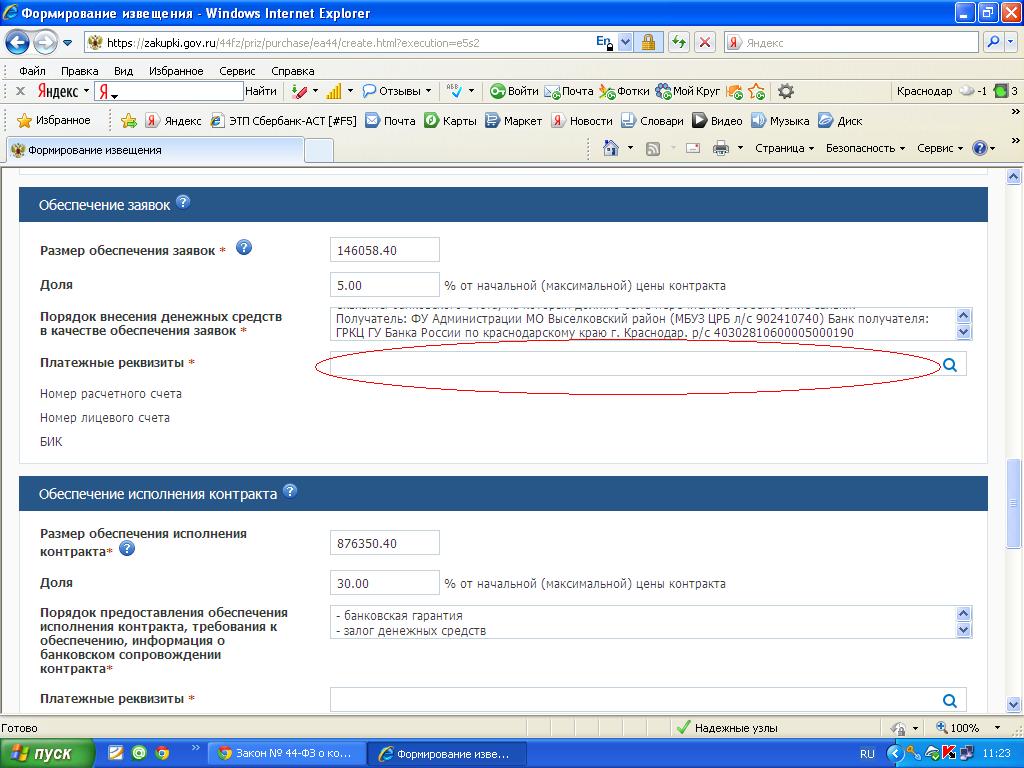Click the bid security Доля 5.00 field
The height and width of the screenshot is (768, 1024).
point(385,285)
